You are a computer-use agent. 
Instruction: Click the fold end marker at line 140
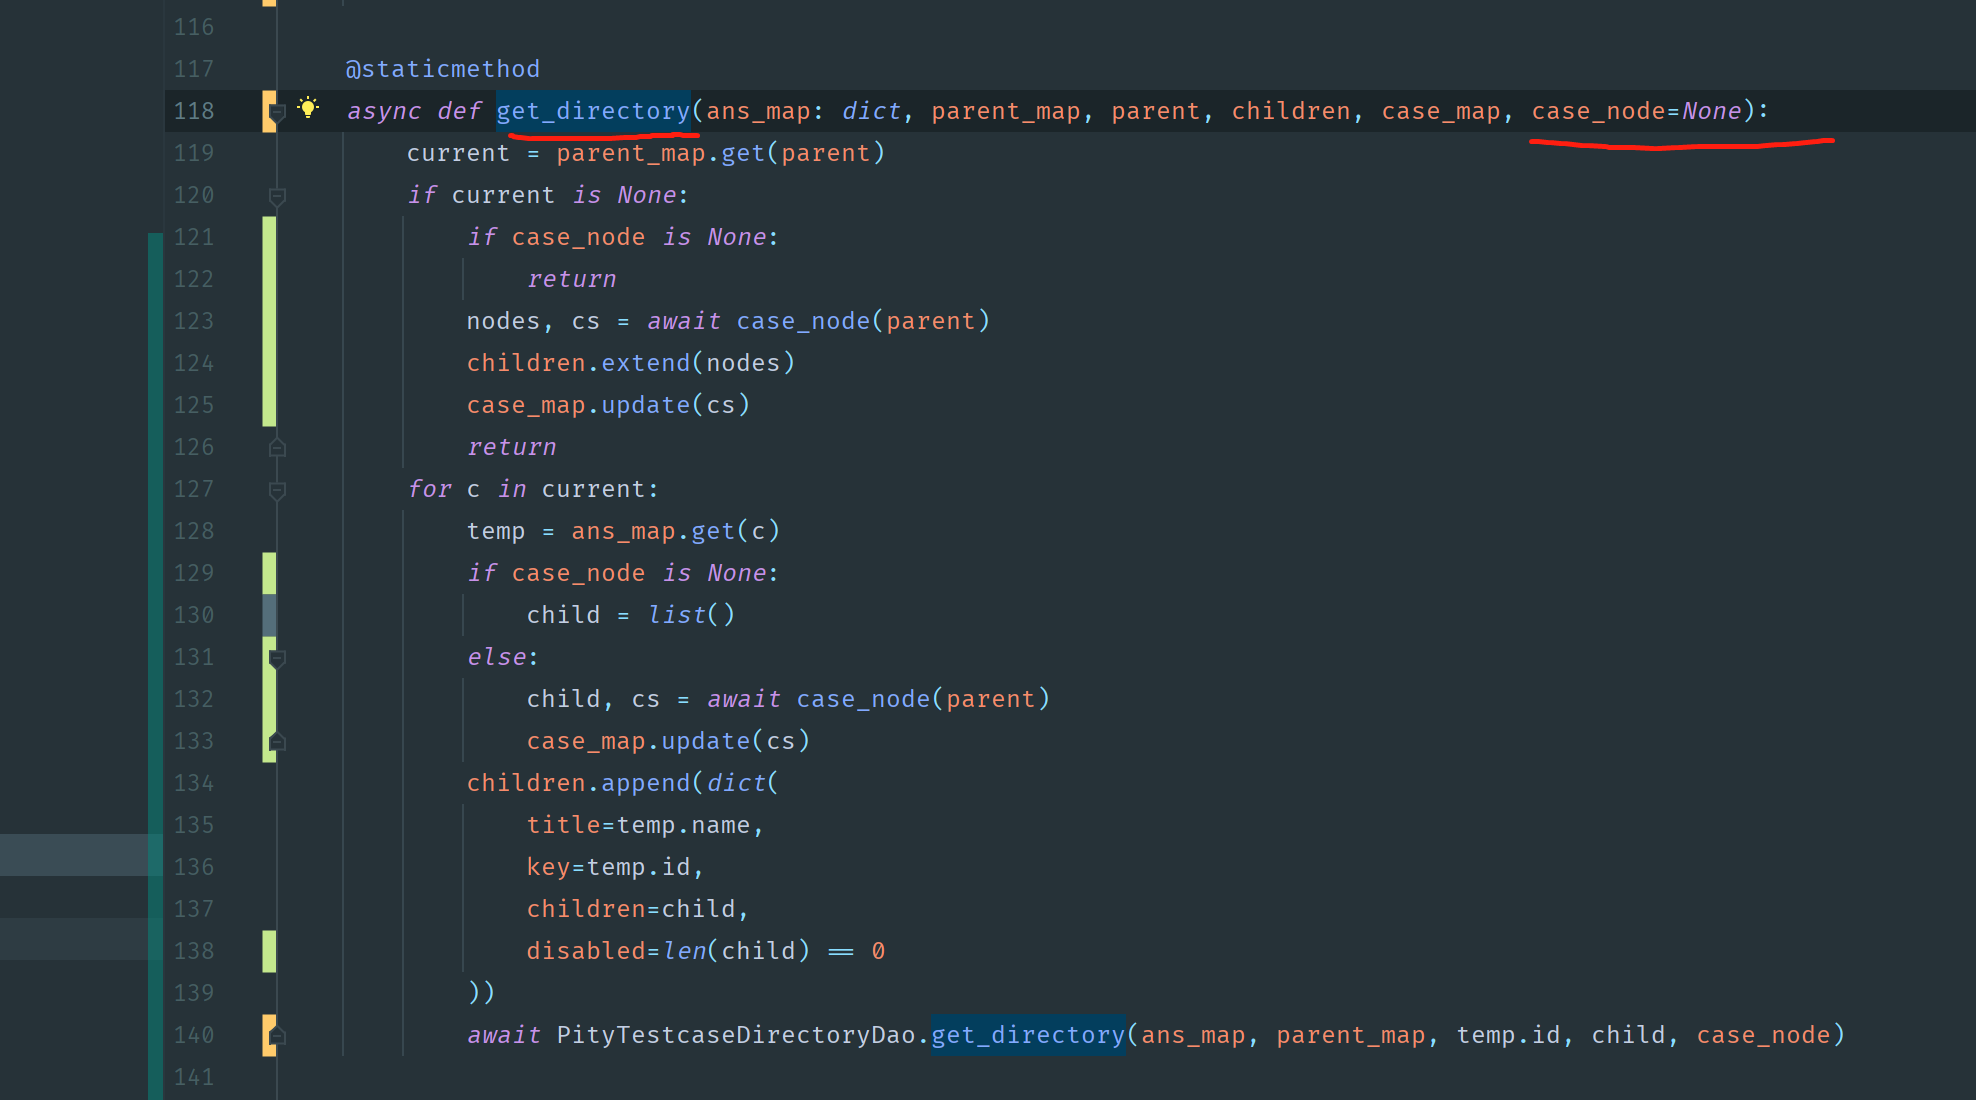tap(278, 1035)
